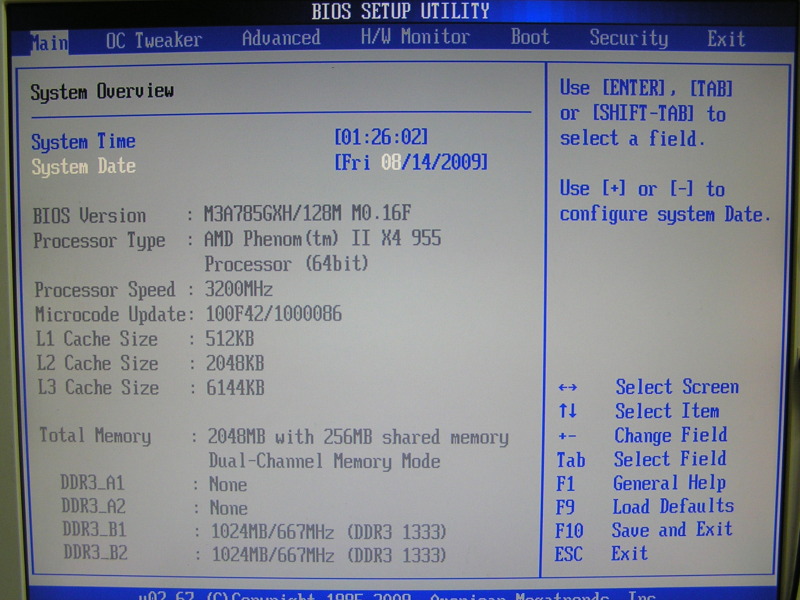Click the Select Screen help text
800x600 pixels.
[677, 387]
